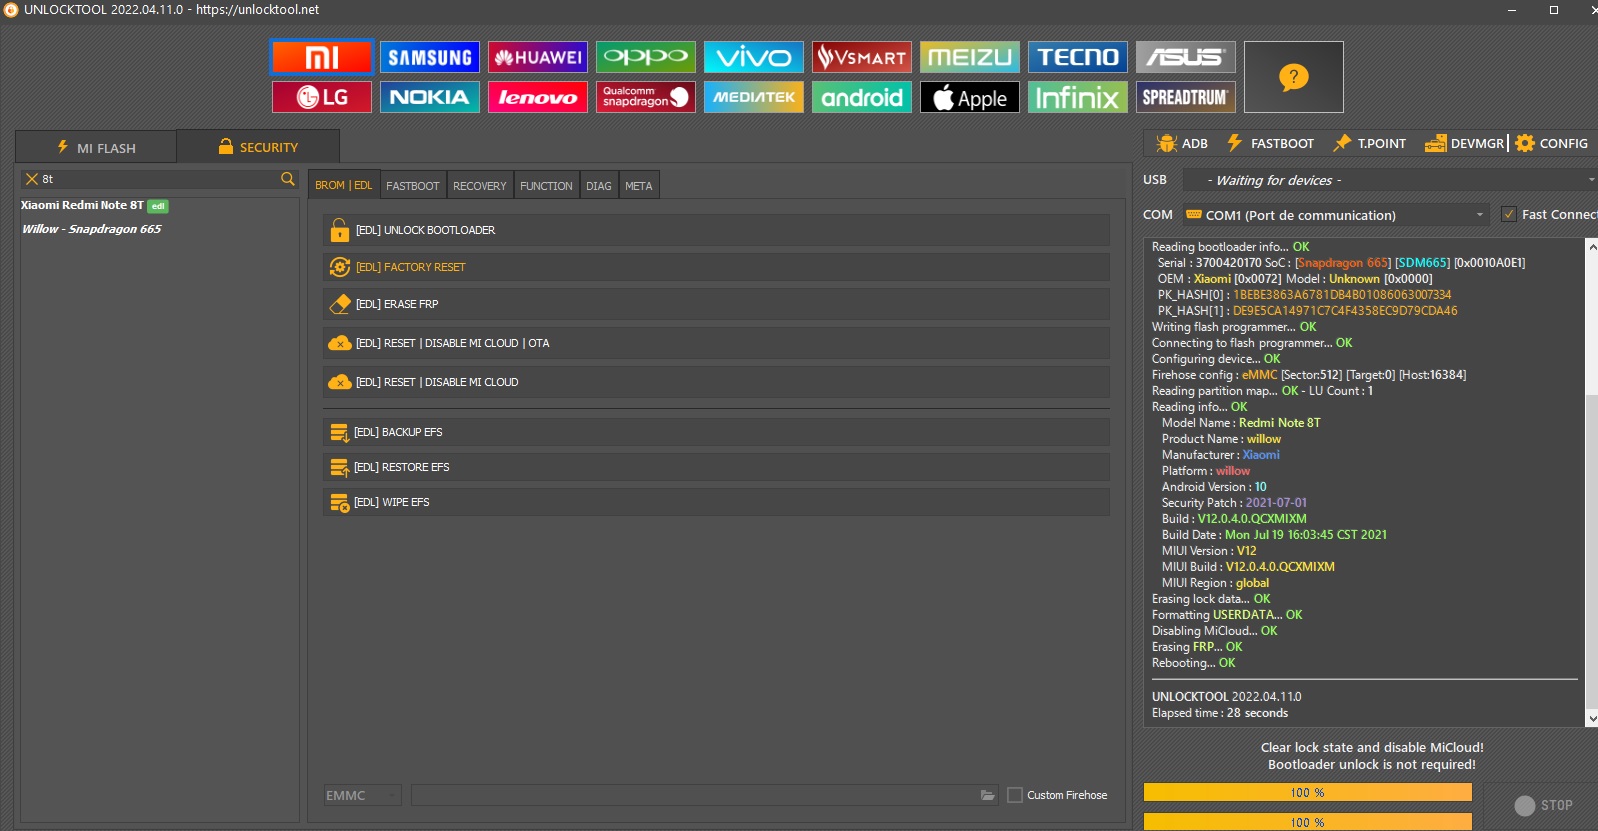The width and height of the screenshot is (1598, 831).
Task: Select the Oppo brand logo
Action: coord(646,57)
